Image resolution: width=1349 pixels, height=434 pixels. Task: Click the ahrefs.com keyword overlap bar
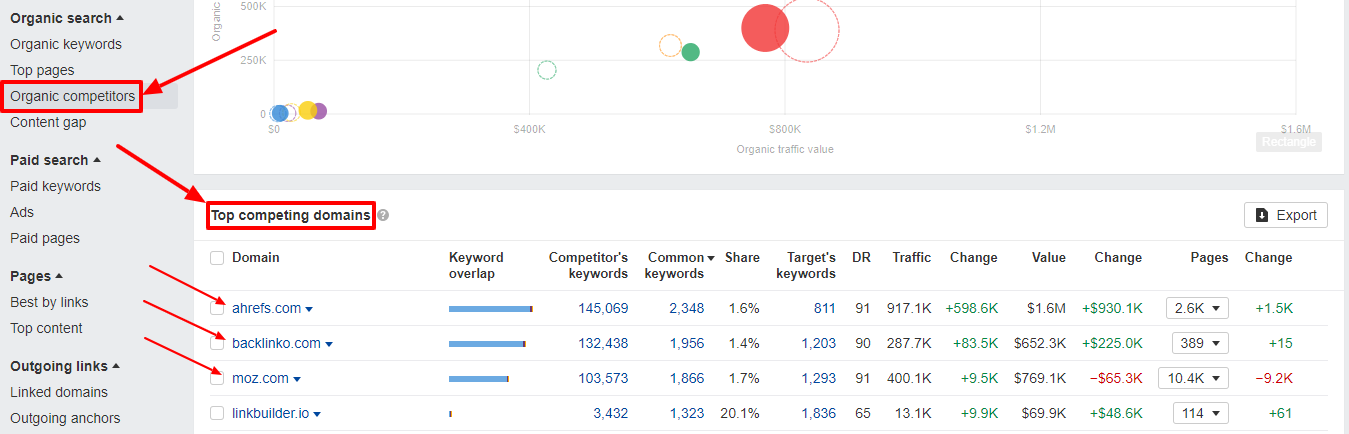coord(491,309)
